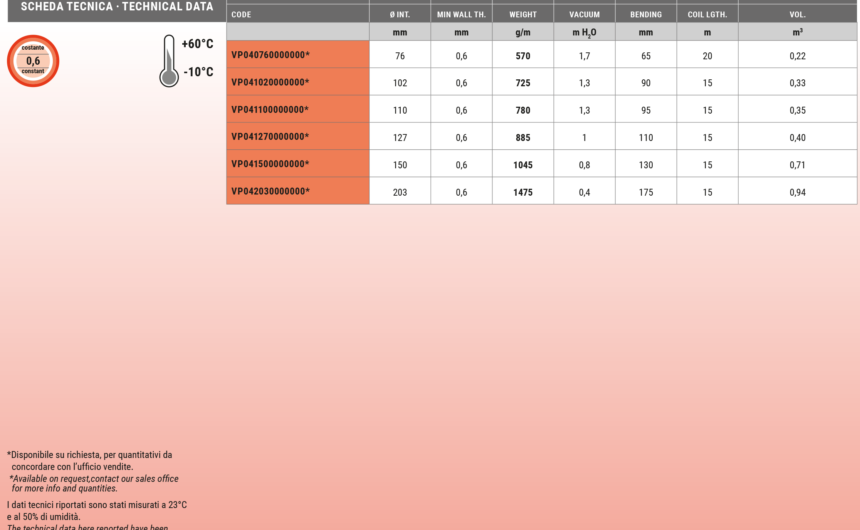The image size is (860, 530).
Task: Select the +60°C maximum temperature label
Action: point(197,44)
